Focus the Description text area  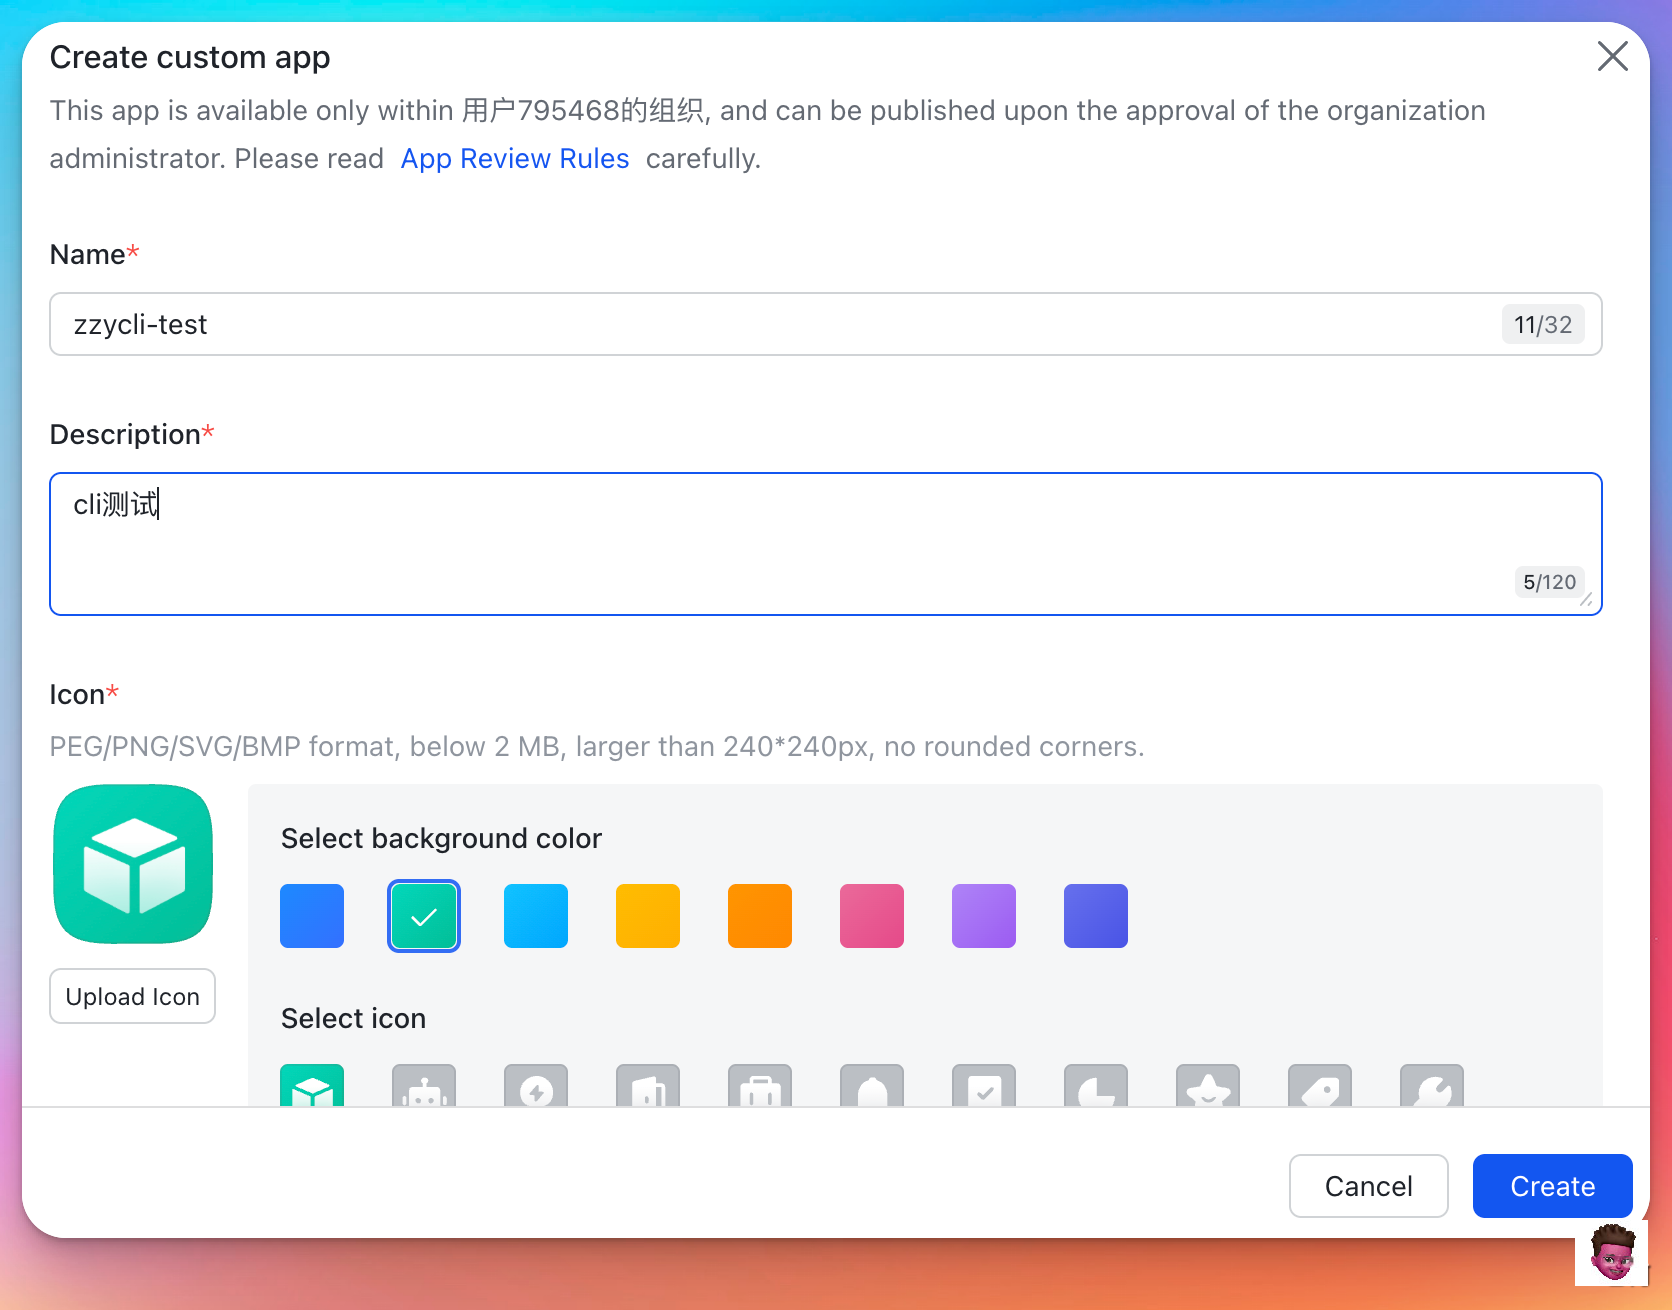pos(826,544)
